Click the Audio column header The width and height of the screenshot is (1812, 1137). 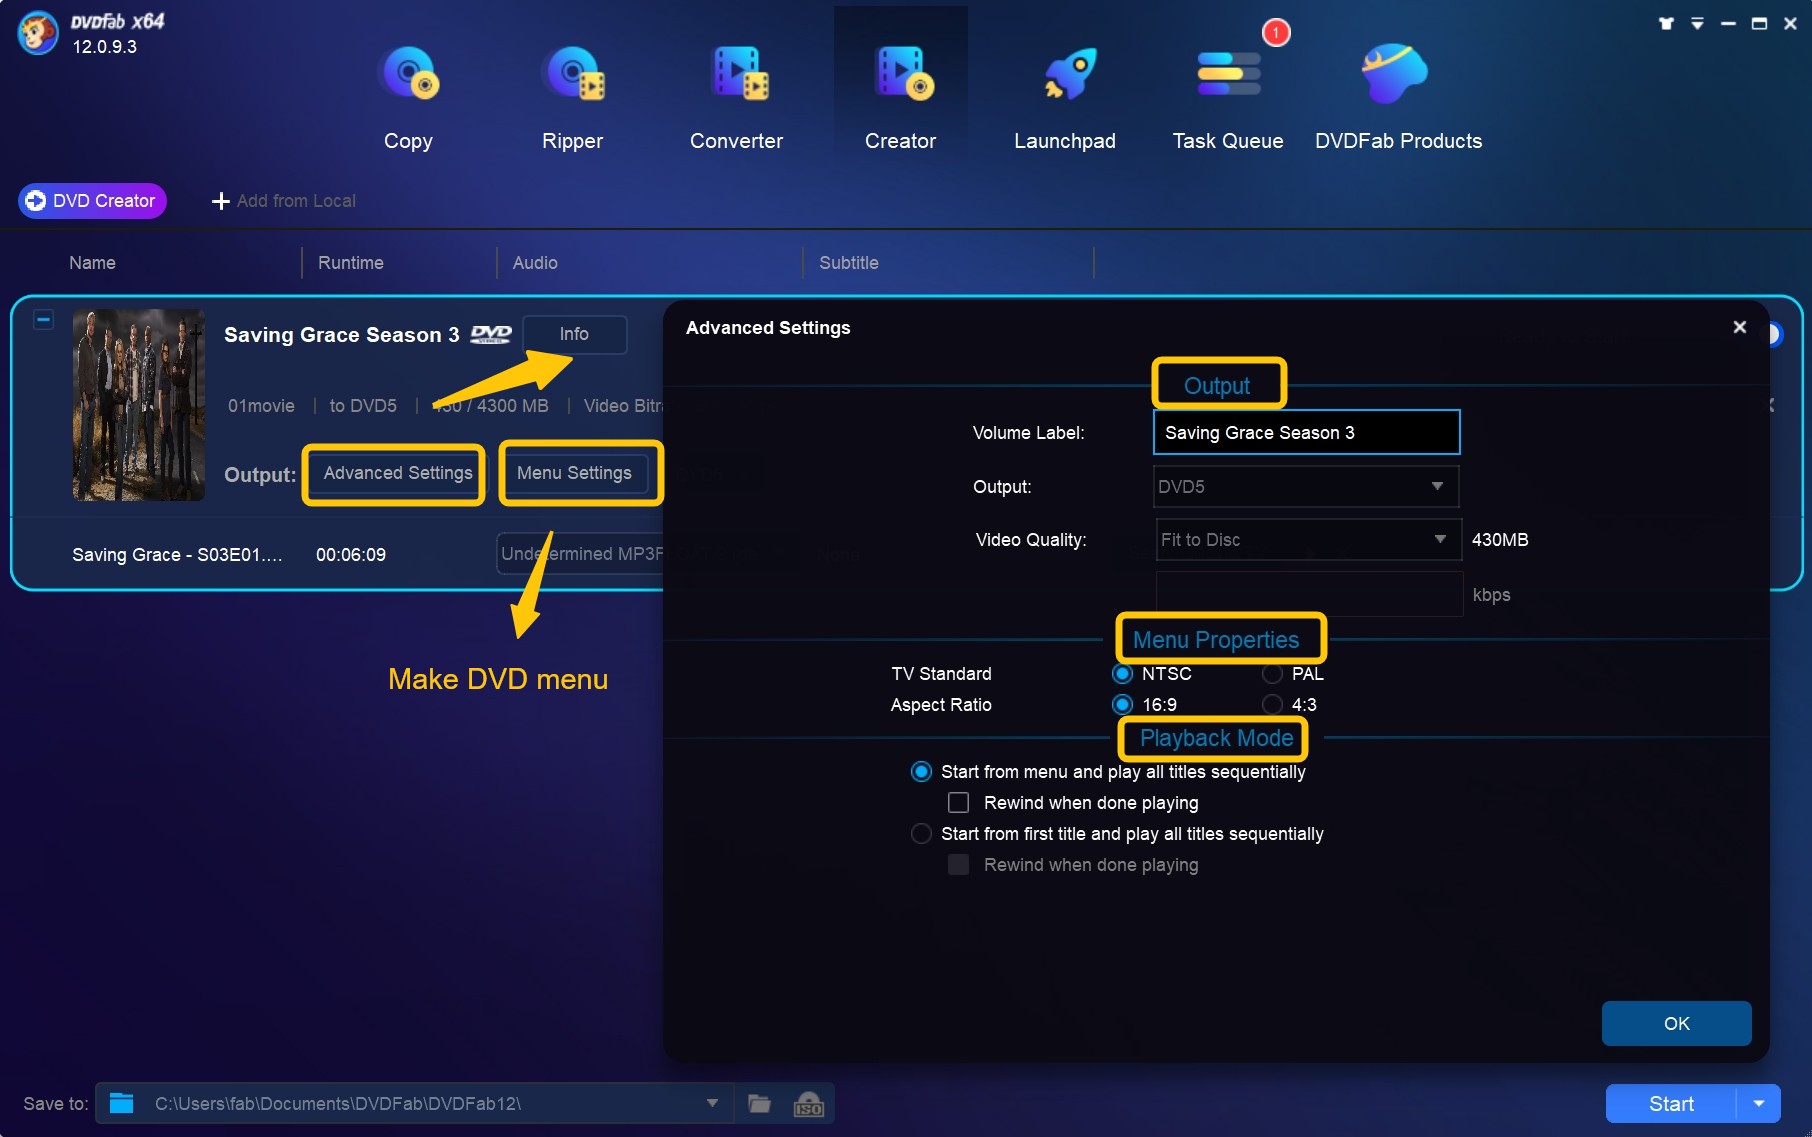pos(535,263)
